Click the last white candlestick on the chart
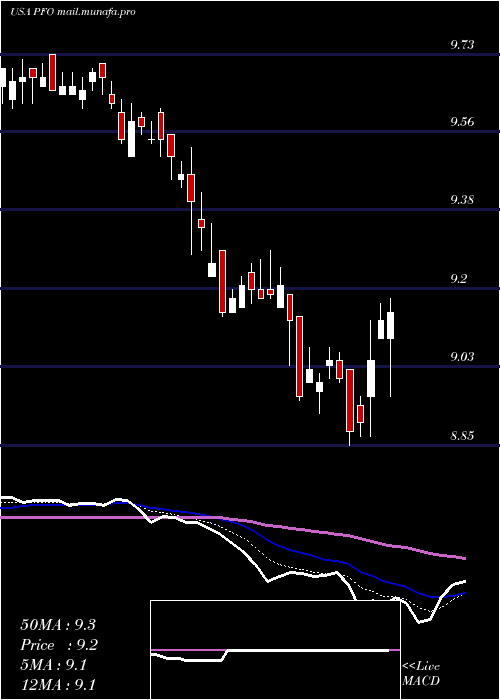Image resolution: width=500 pixels, height=700 pixels. coord(391,325)
